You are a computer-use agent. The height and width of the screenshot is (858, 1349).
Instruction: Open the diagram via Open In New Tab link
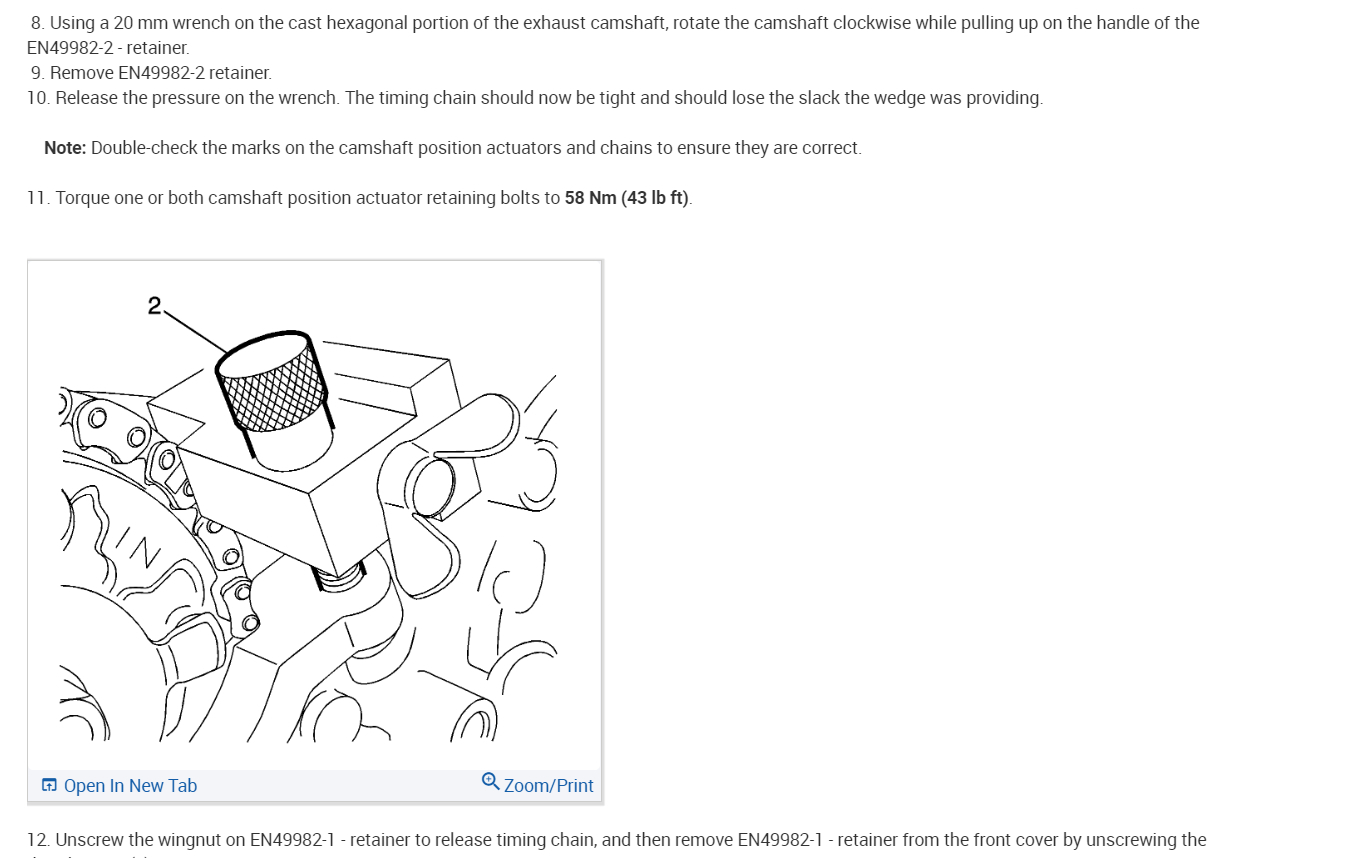click(119, 786)
